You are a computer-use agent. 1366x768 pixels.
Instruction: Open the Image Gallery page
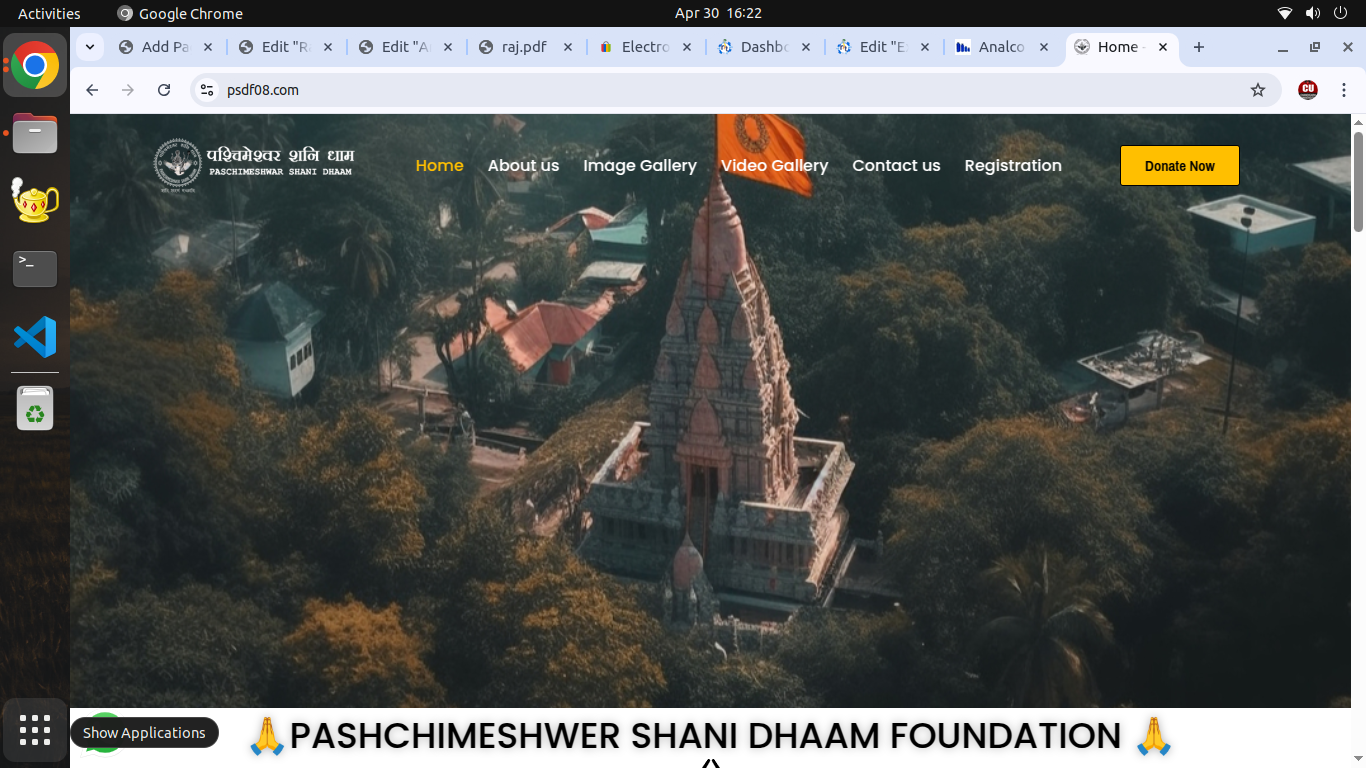pyautogui.click(x=640, y=166)
